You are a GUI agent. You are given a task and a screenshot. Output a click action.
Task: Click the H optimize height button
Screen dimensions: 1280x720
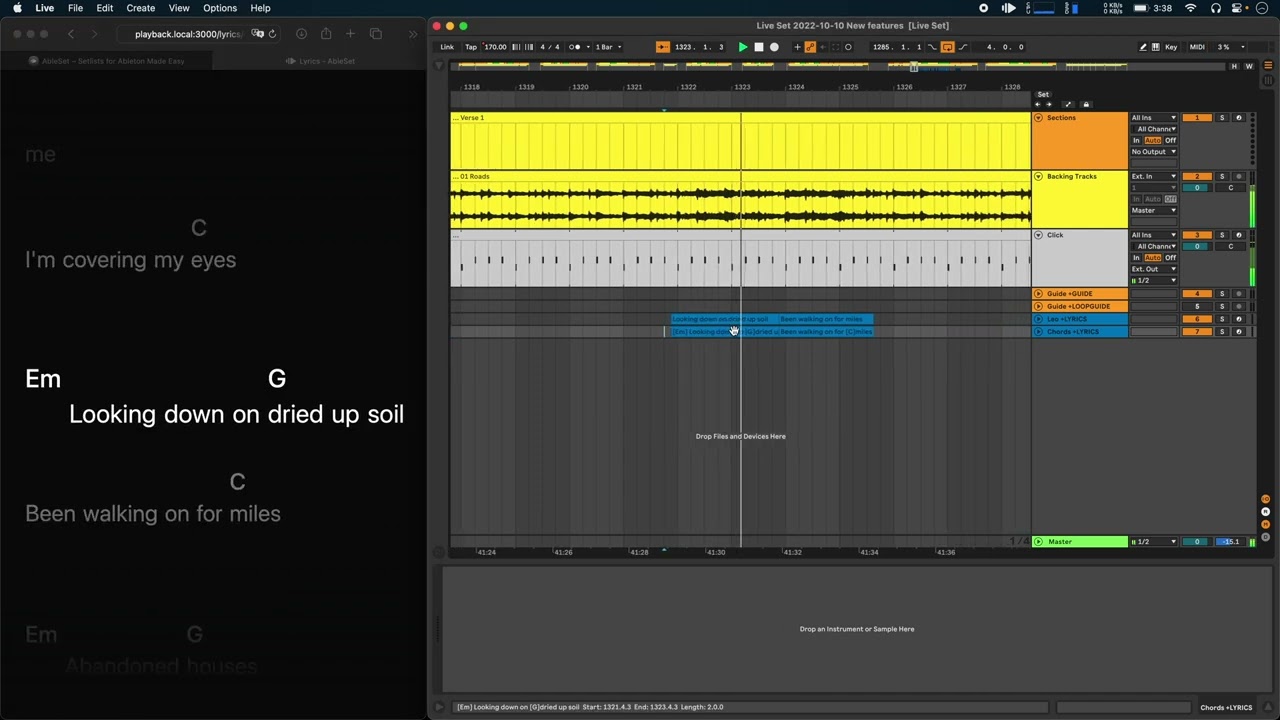pyautogui.click(x=1234, y=67)
